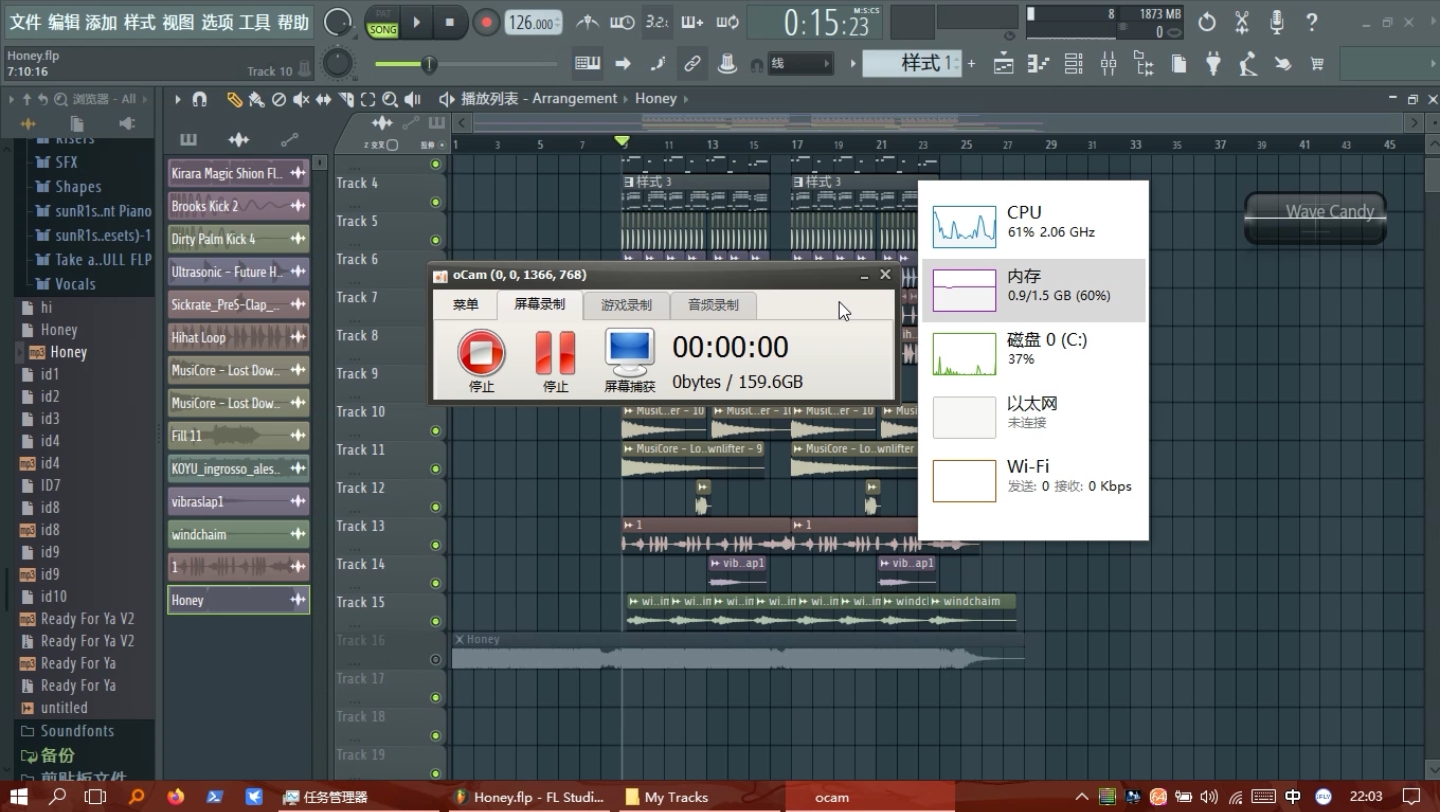Open the 文件 menu
Image resolution: width=1440 pixels, height=812 pixels.
[x=24, y=22]
